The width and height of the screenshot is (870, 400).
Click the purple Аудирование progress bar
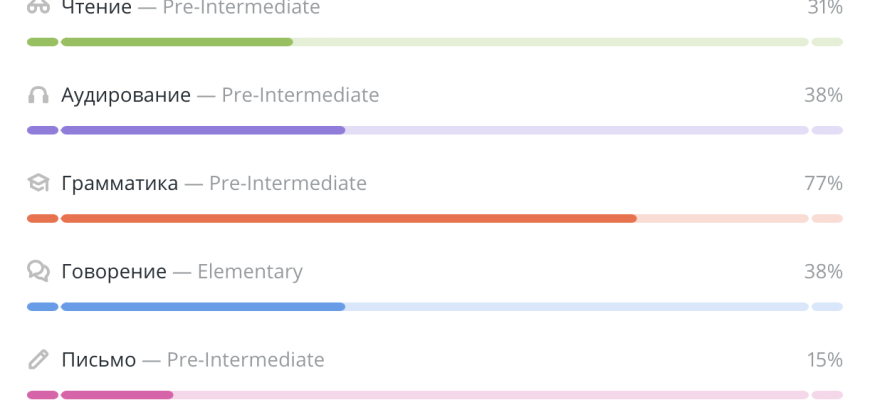point(434,130)
